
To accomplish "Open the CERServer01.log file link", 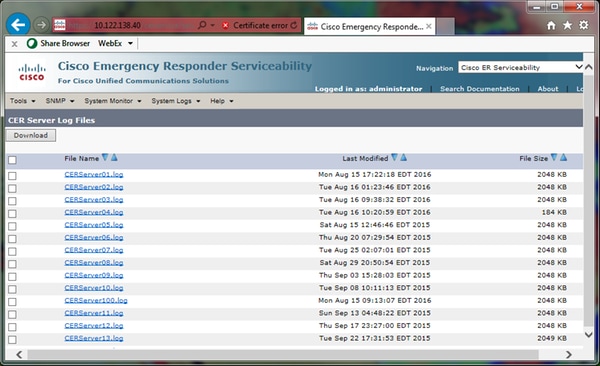I will pos(94,175).
